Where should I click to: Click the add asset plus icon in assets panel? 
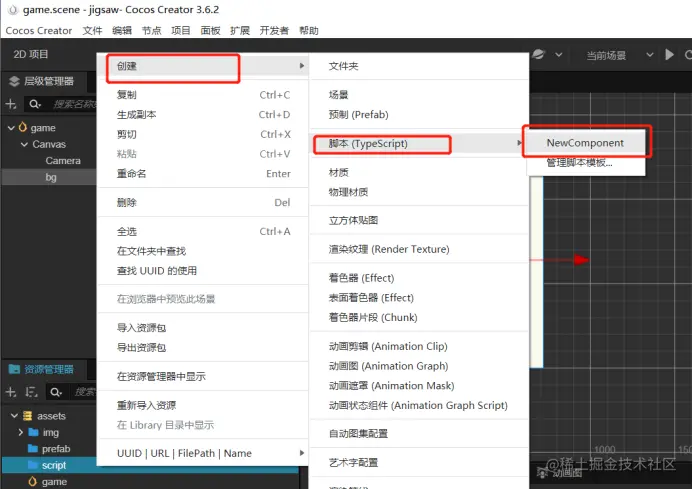(11, 392)
